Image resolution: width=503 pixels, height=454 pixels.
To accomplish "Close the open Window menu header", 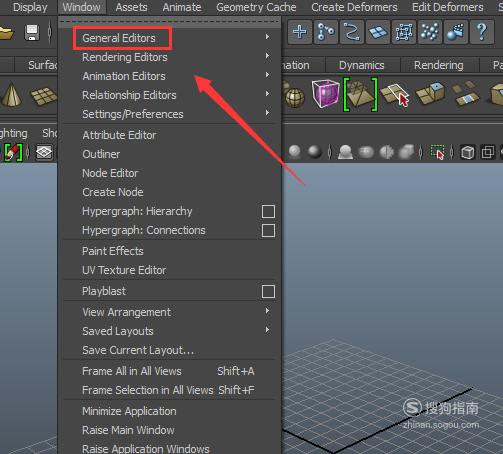I will 82,7.
